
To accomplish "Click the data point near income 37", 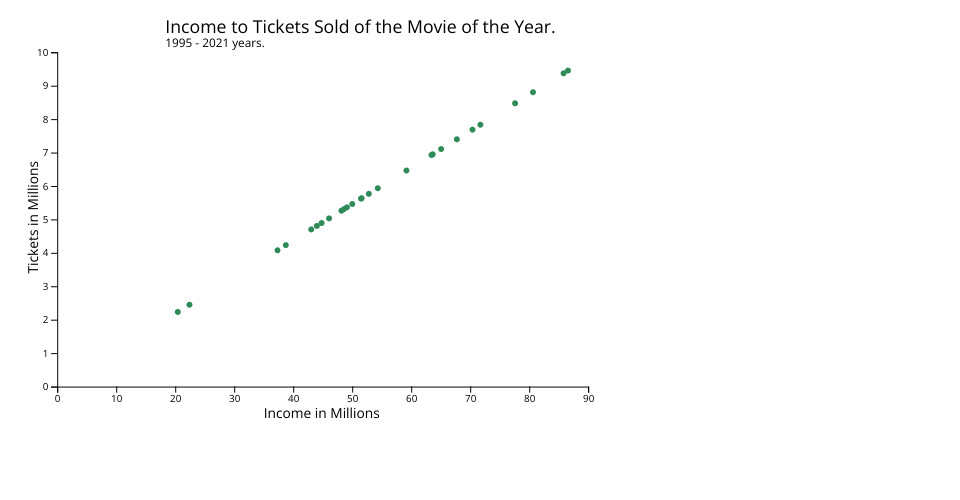I will click(x=277, y=250).
